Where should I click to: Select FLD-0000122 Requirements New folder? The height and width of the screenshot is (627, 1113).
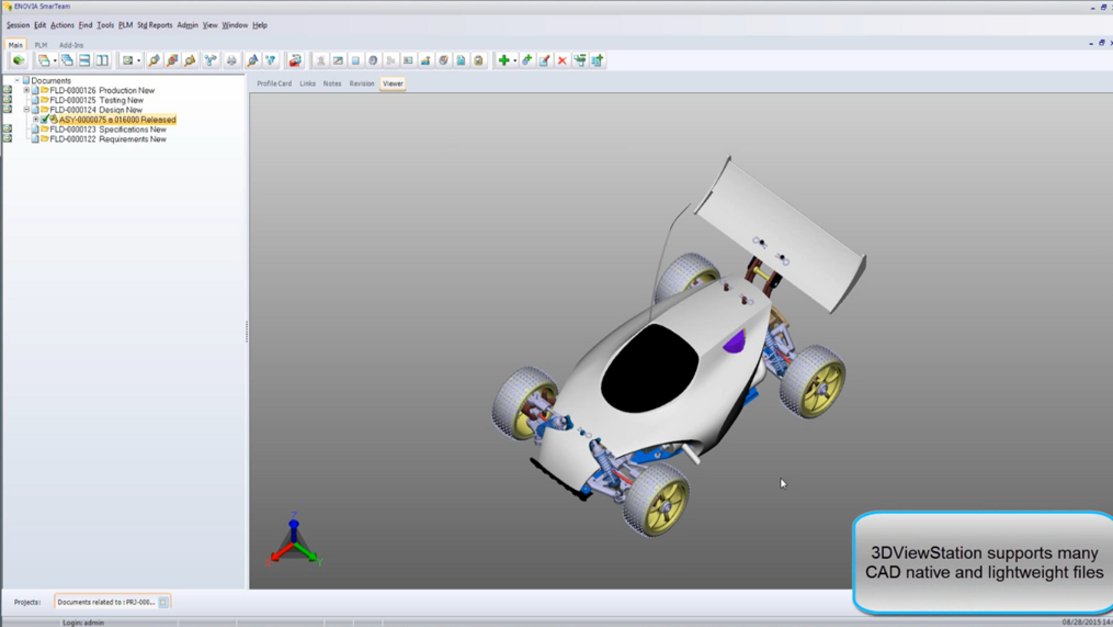tap(108, 139)
